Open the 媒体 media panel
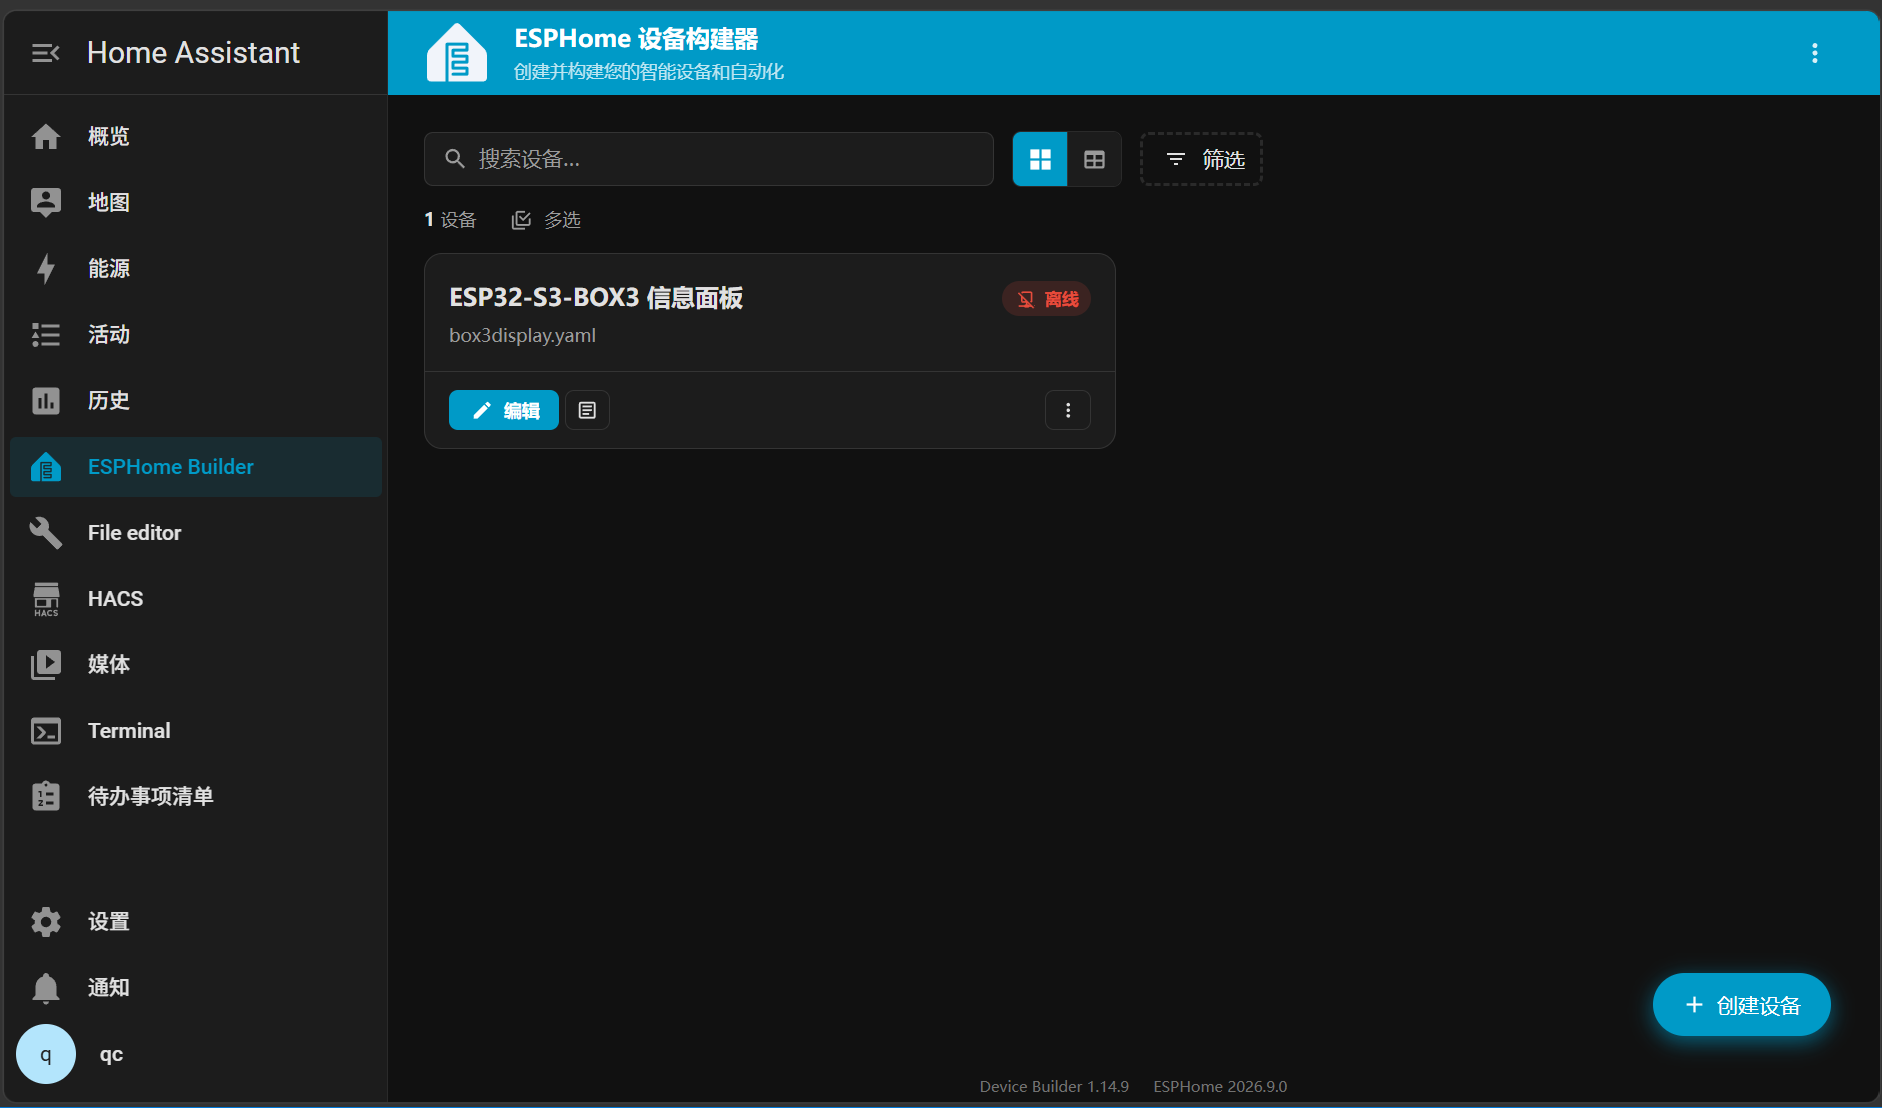Image resolution: width=1882 pixels, height=1108 pixels. pyautogui.click(x=195, y=665)
